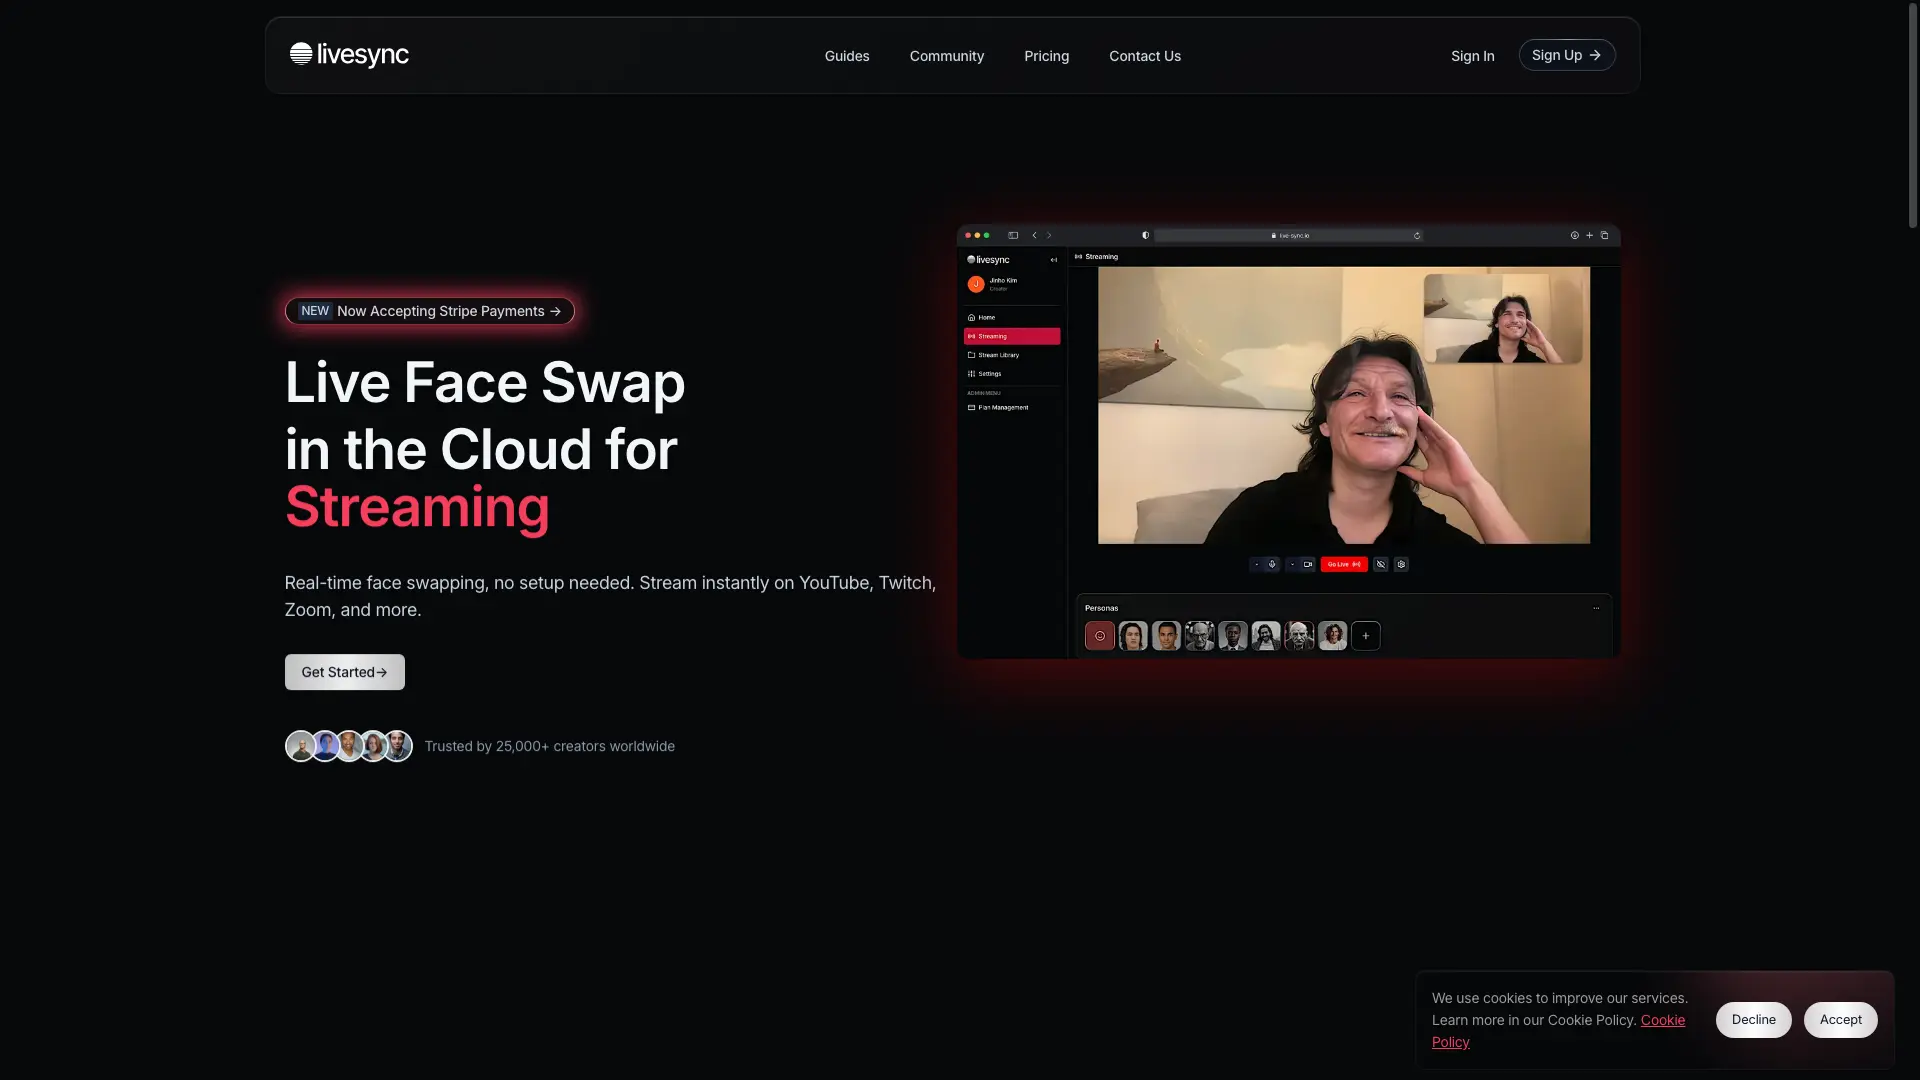The image size is (1920, 1080).
Task: Expand the microphone source dropdown chevron
Action: [x=1257, y=564]
